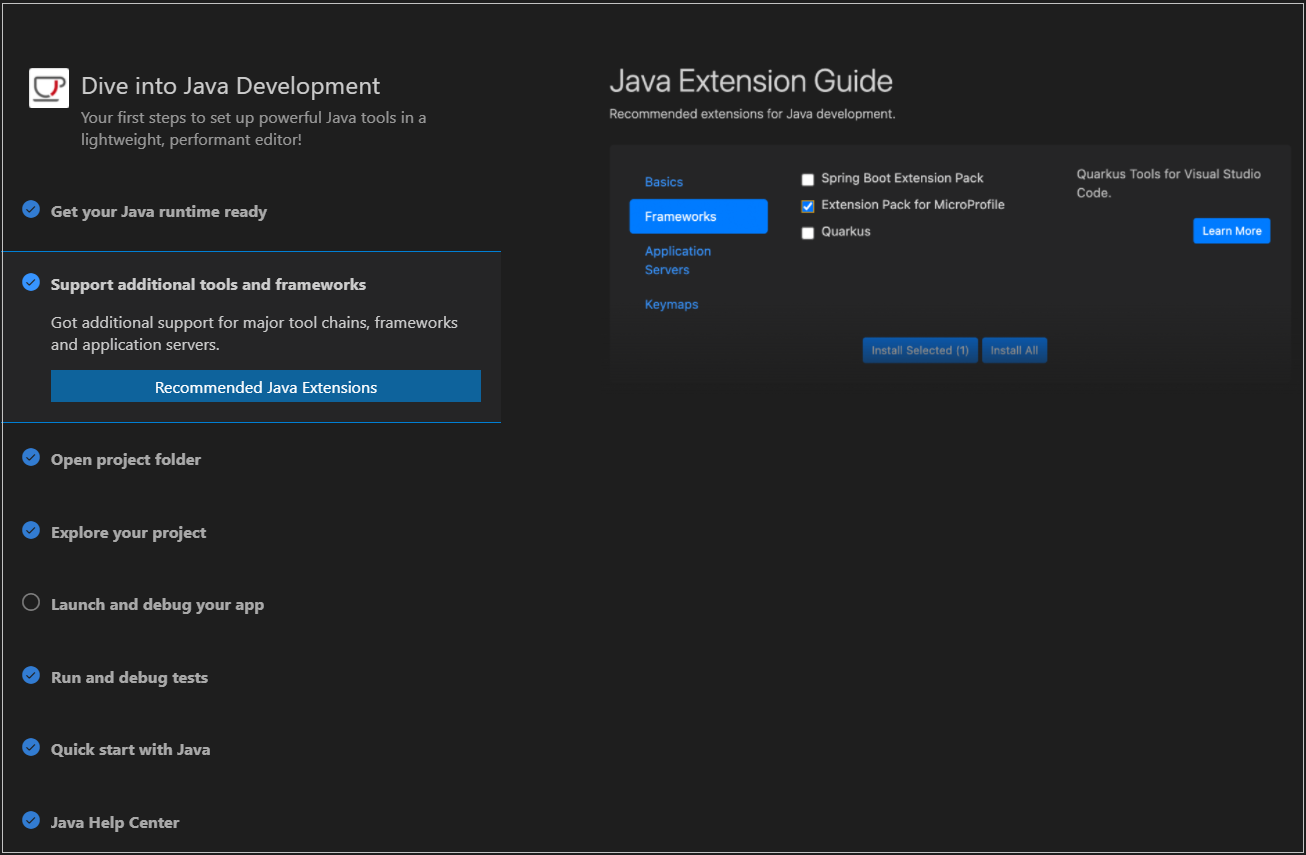The width and height of the screenshot is (1306, 855).
Task: Switch to the Basics category
Action: tap(663, 181)
